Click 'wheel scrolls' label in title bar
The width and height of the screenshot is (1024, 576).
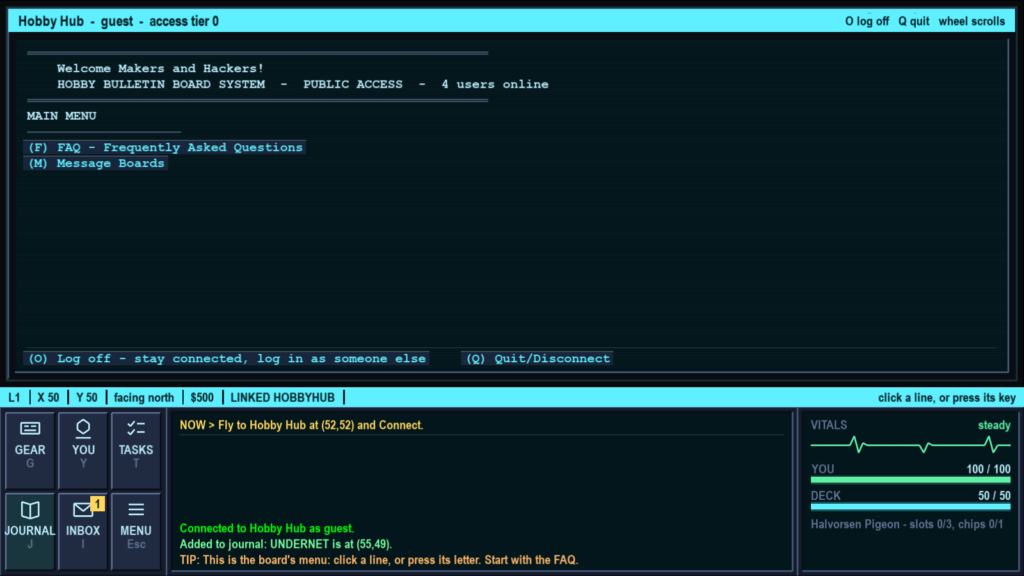pos(972,22)
